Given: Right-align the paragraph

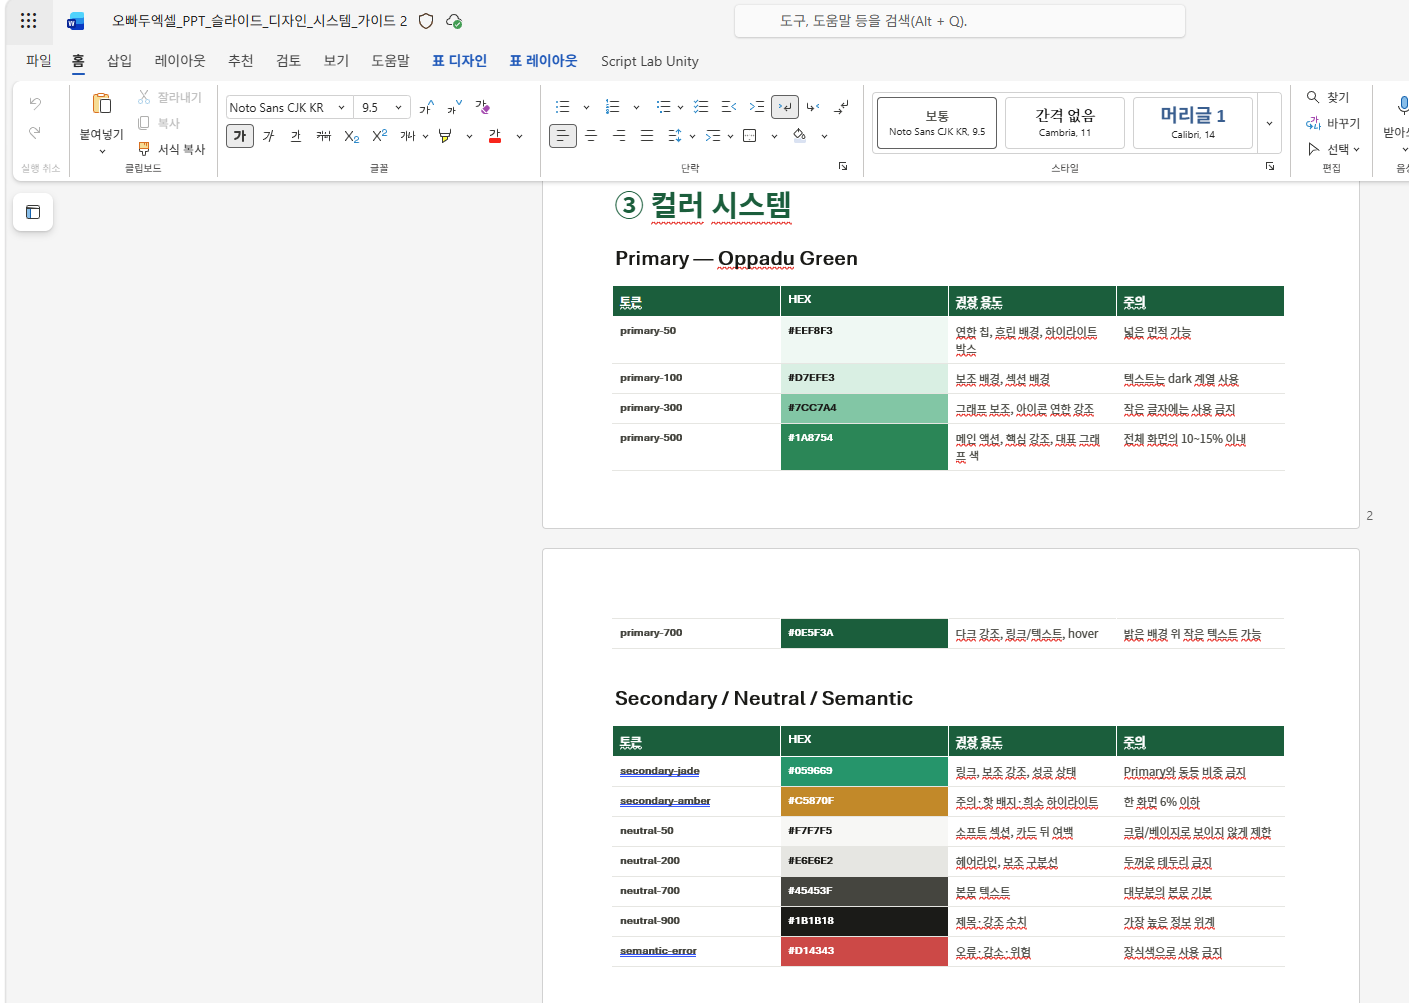Looking at the screenshot, I should click(619, 136).
